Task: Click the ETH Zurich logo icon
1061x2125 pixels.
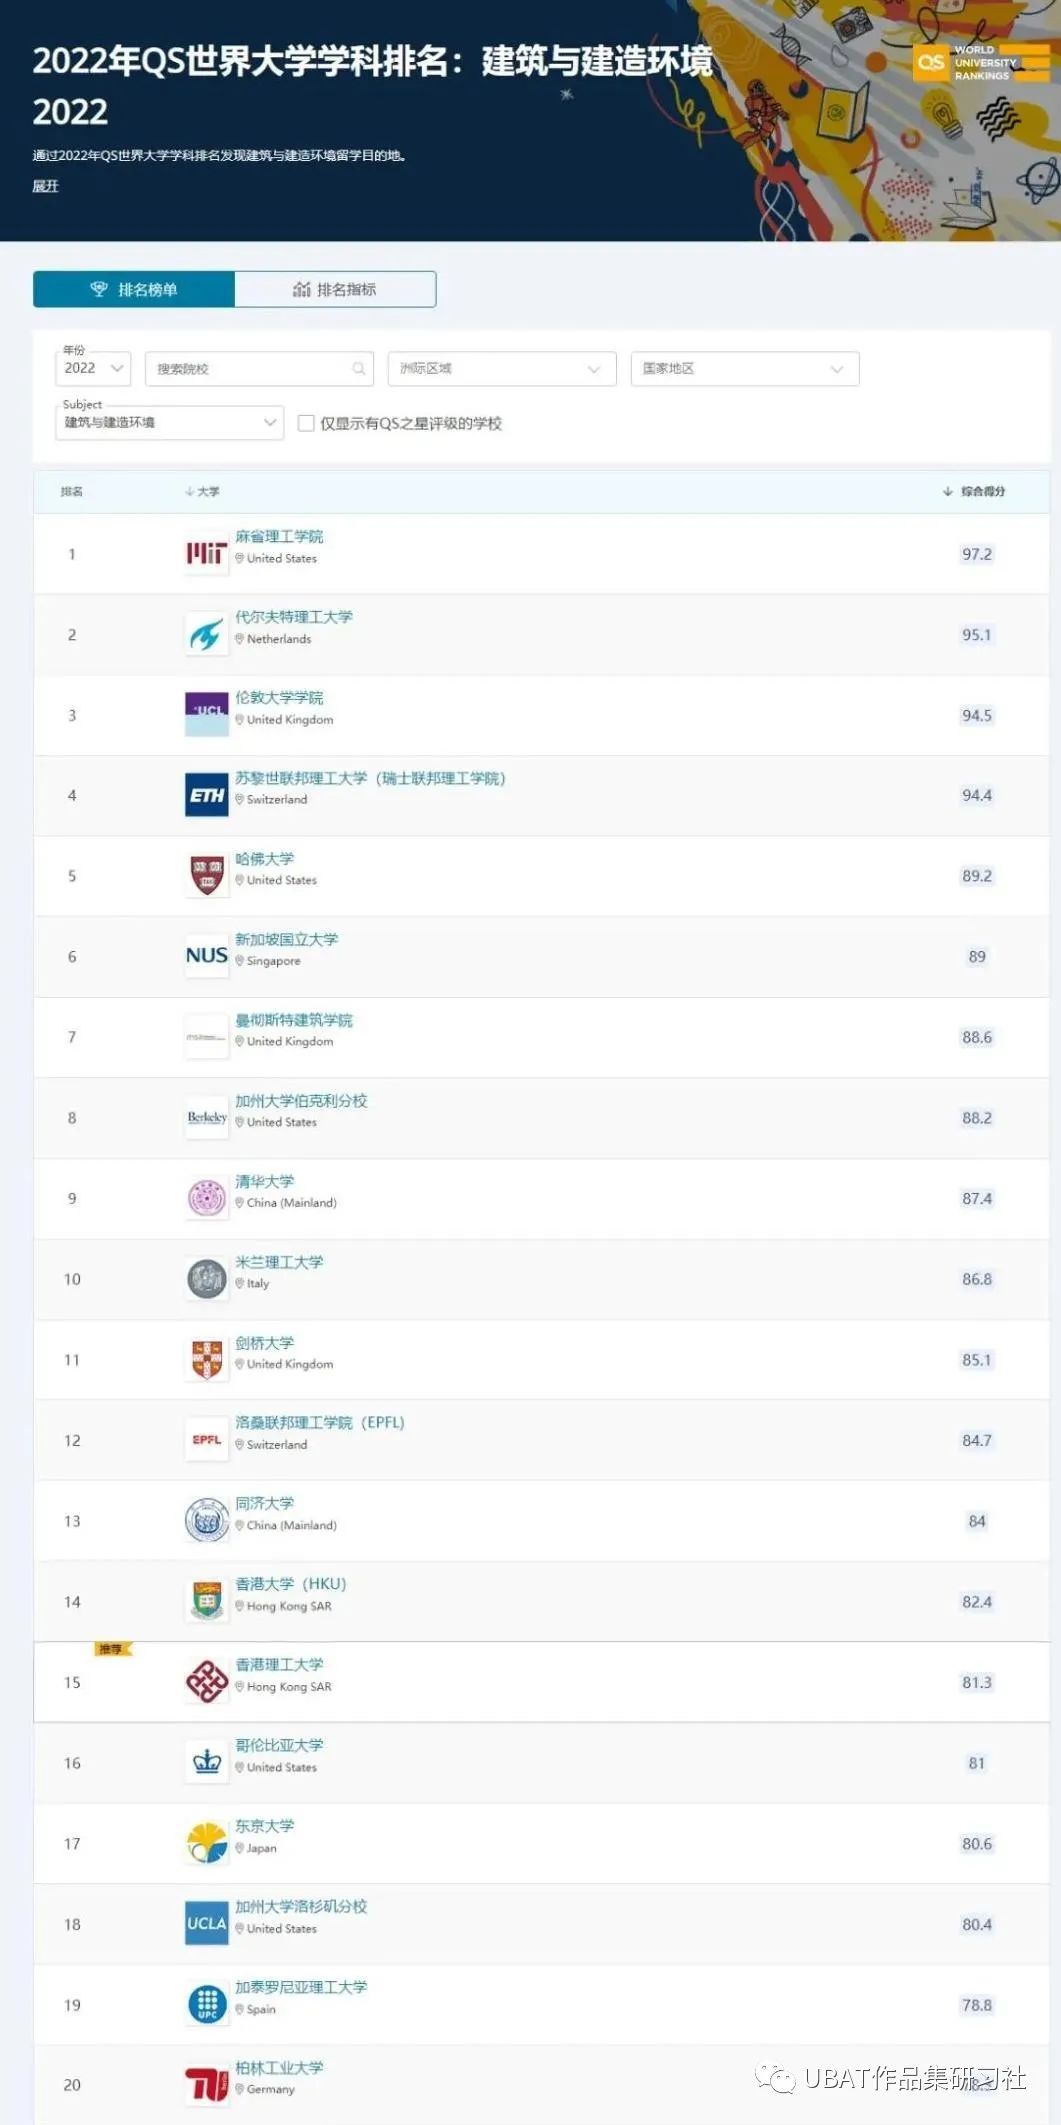Action: (207, 795)
